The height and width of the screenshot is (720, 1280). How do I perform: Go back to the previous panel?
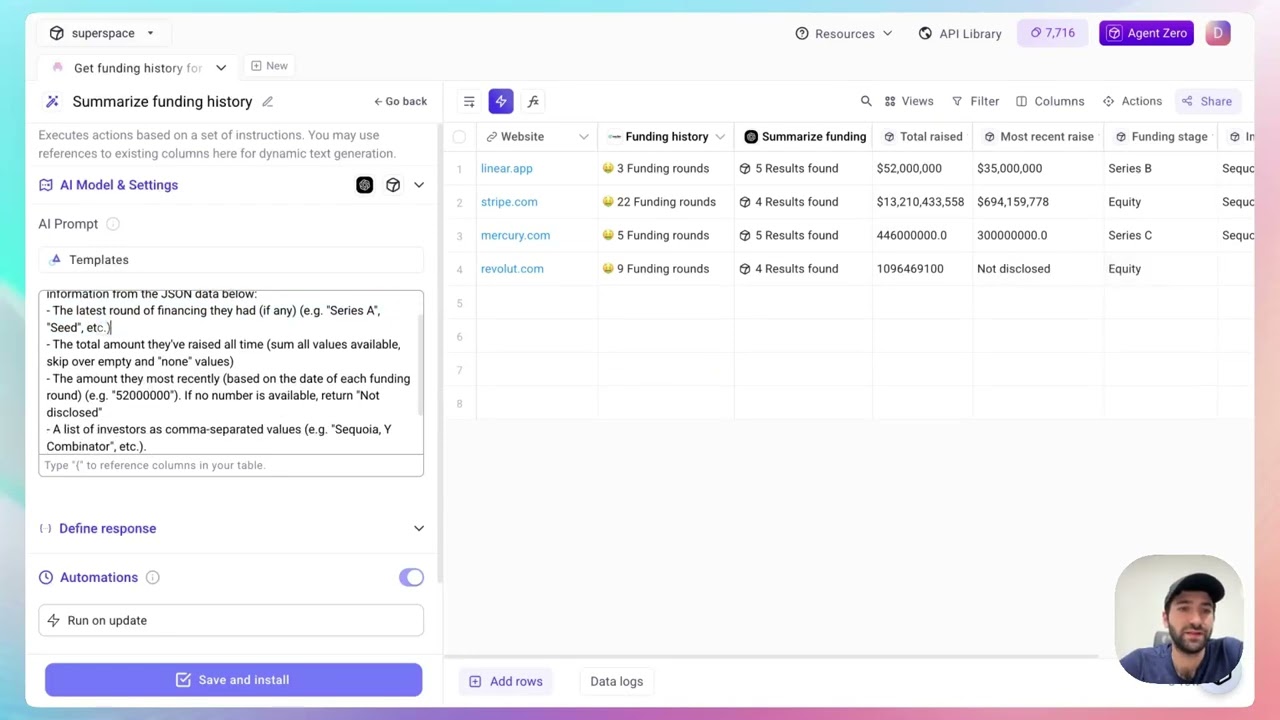point(400,101)
